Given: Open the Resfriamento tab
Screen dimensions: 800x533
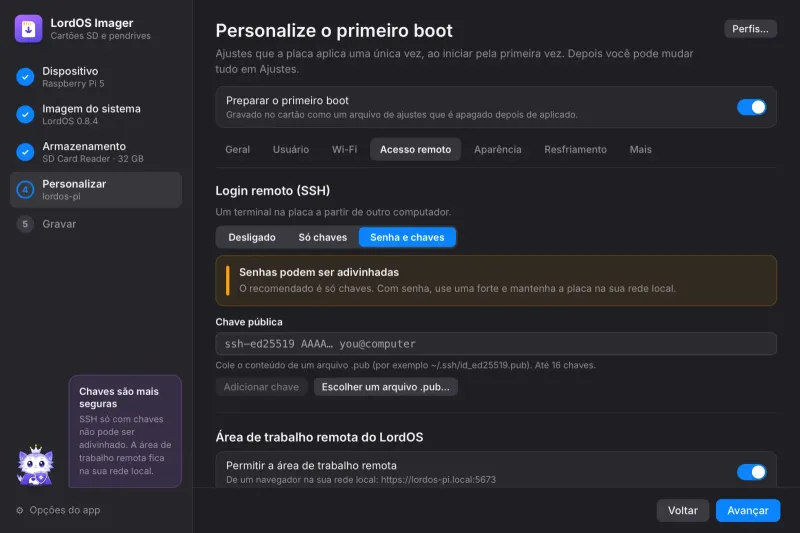Looking at the screenshot, I should tap(576, 149).
